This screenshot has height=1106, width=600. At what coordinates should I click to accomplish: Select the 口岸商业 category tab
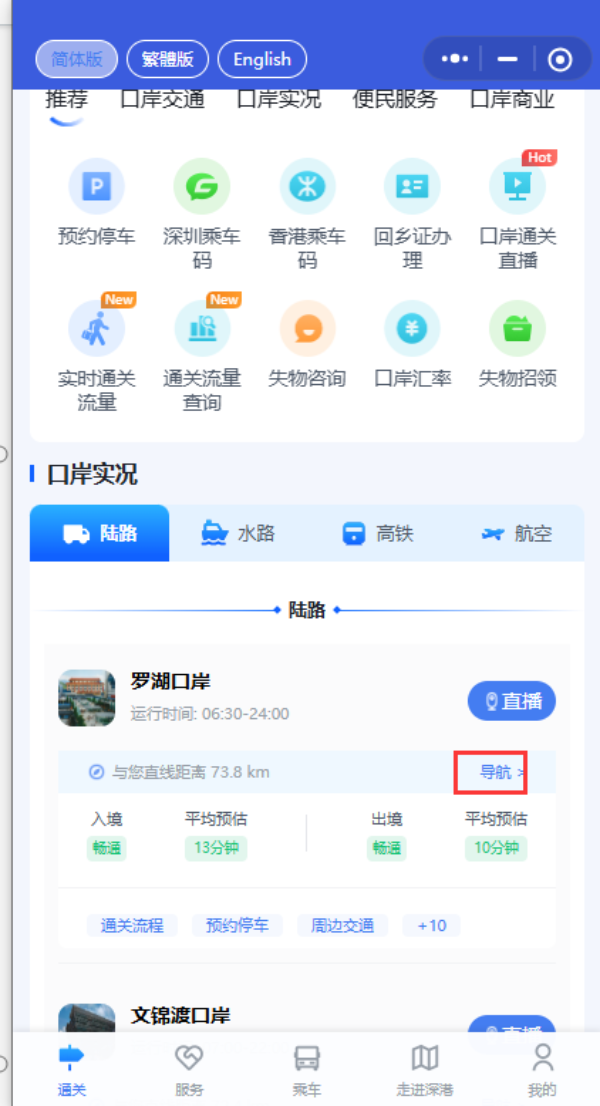point(513,99)
